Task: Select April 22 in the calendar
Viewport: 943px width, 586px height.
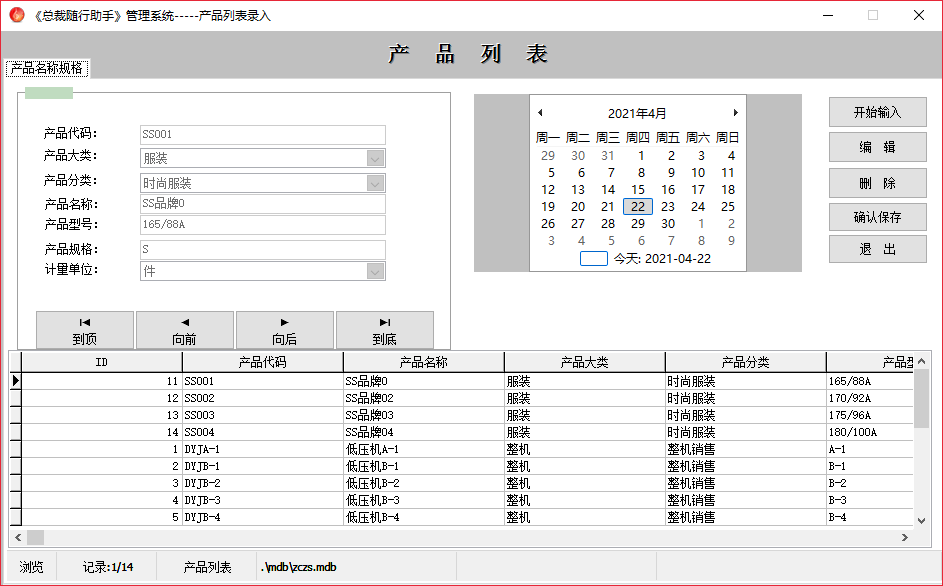Action: click(638, 206)
